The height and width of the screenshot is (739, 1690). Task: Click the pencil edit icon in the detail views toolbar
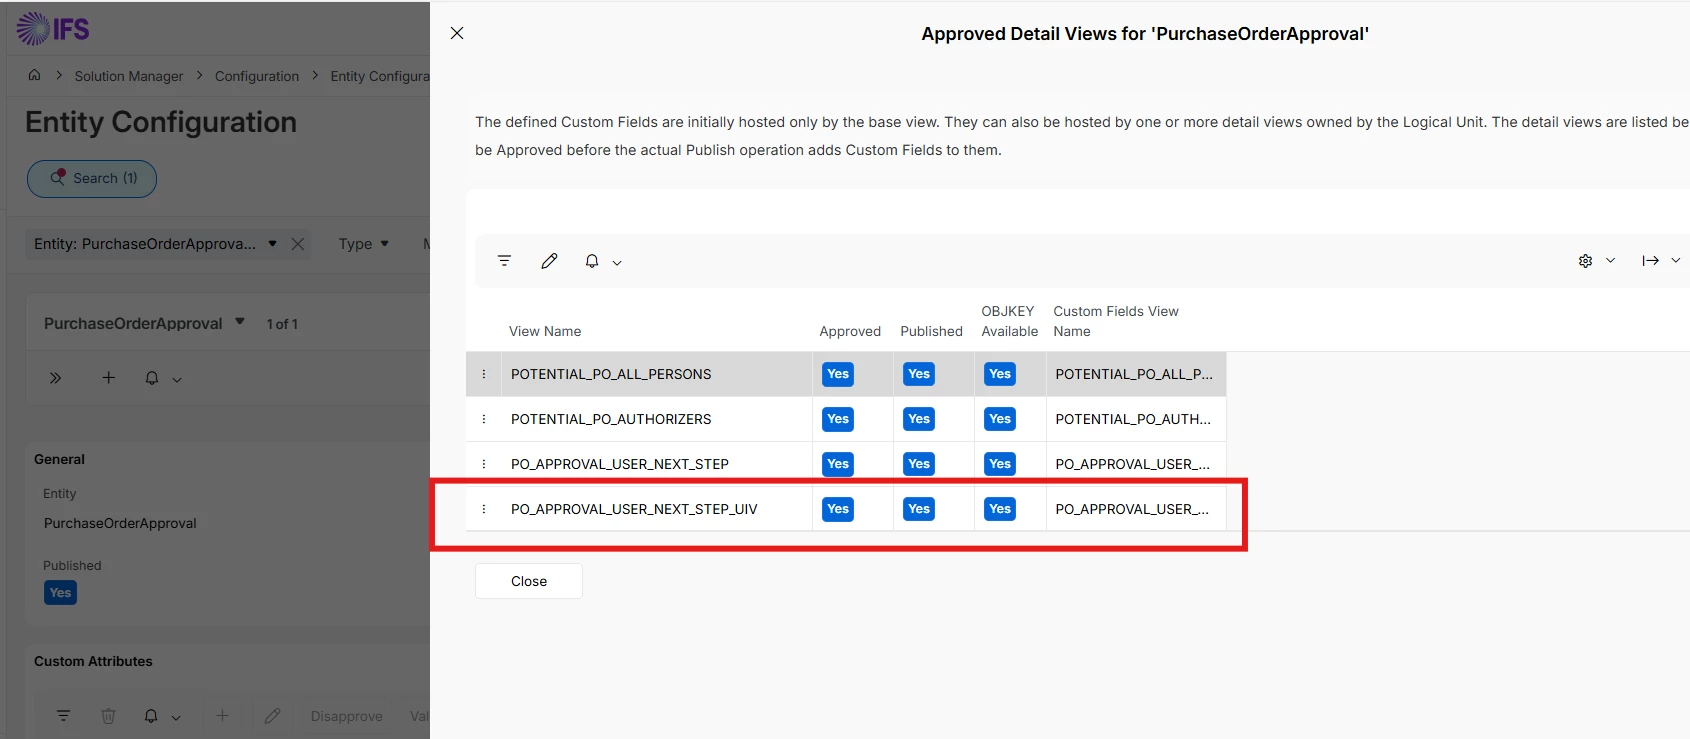(x=549, y=261)
